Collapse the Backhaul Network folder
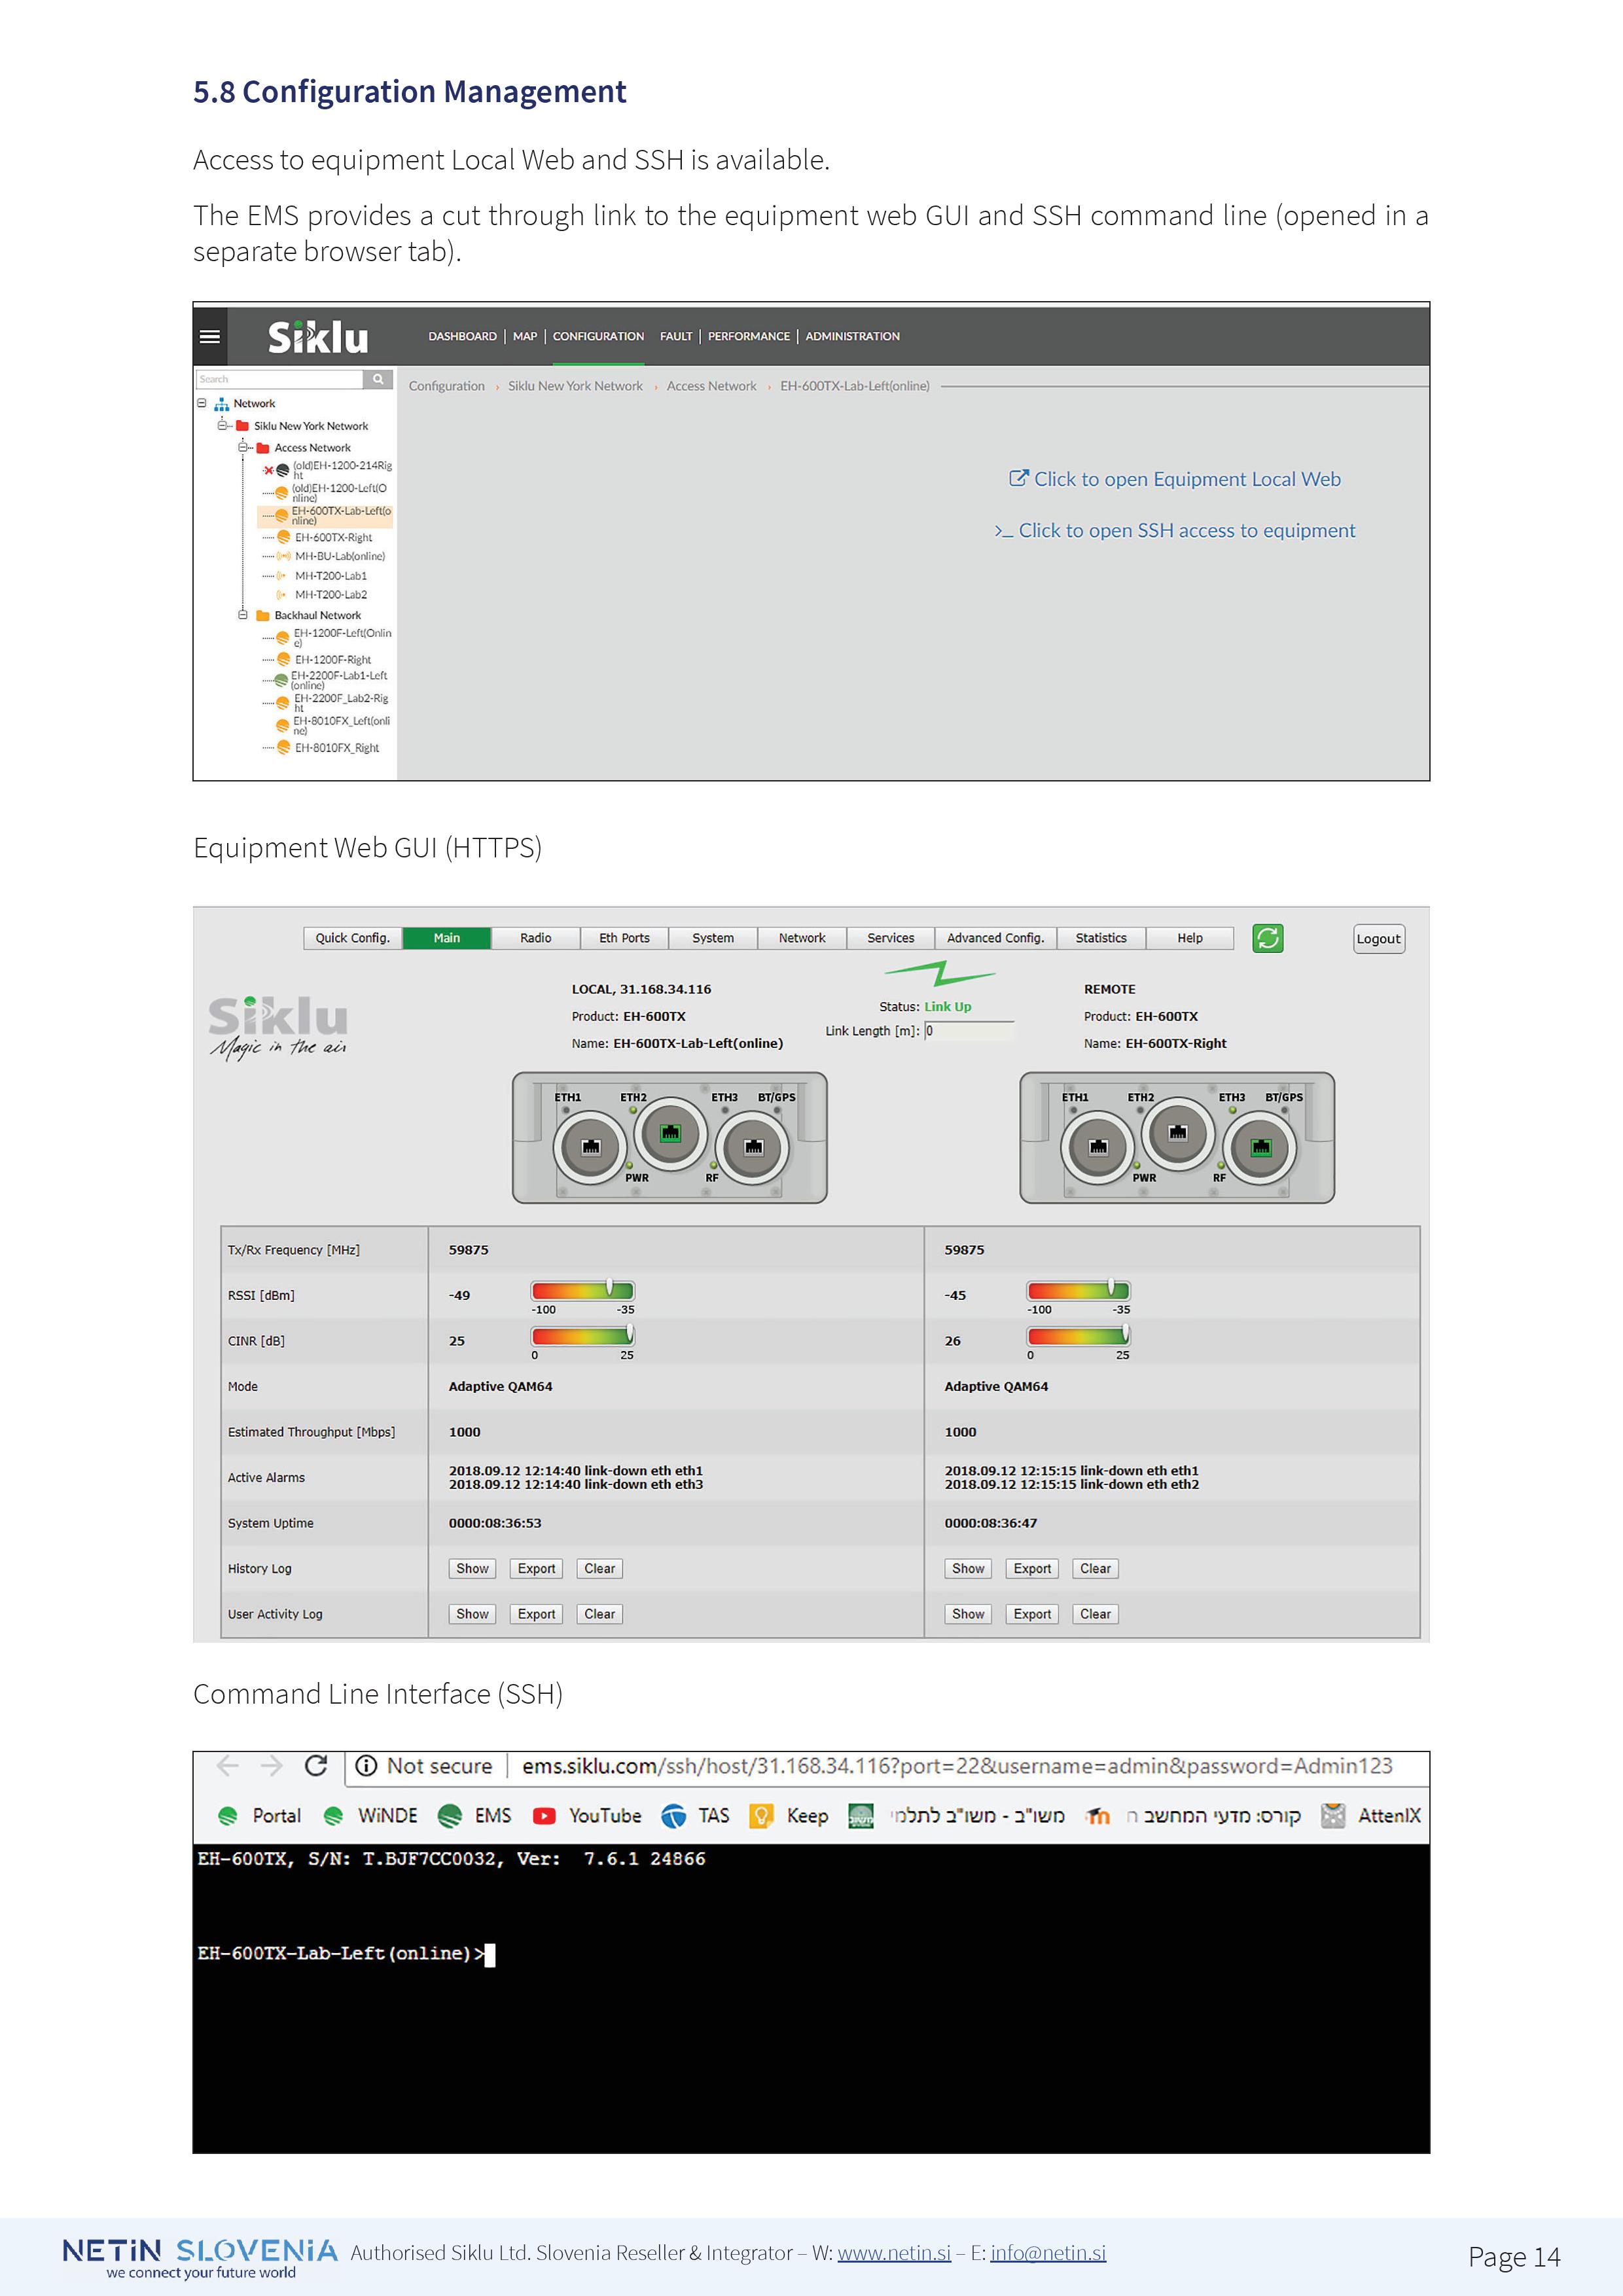1623x2296 pixels. click(x=242, y=615)
